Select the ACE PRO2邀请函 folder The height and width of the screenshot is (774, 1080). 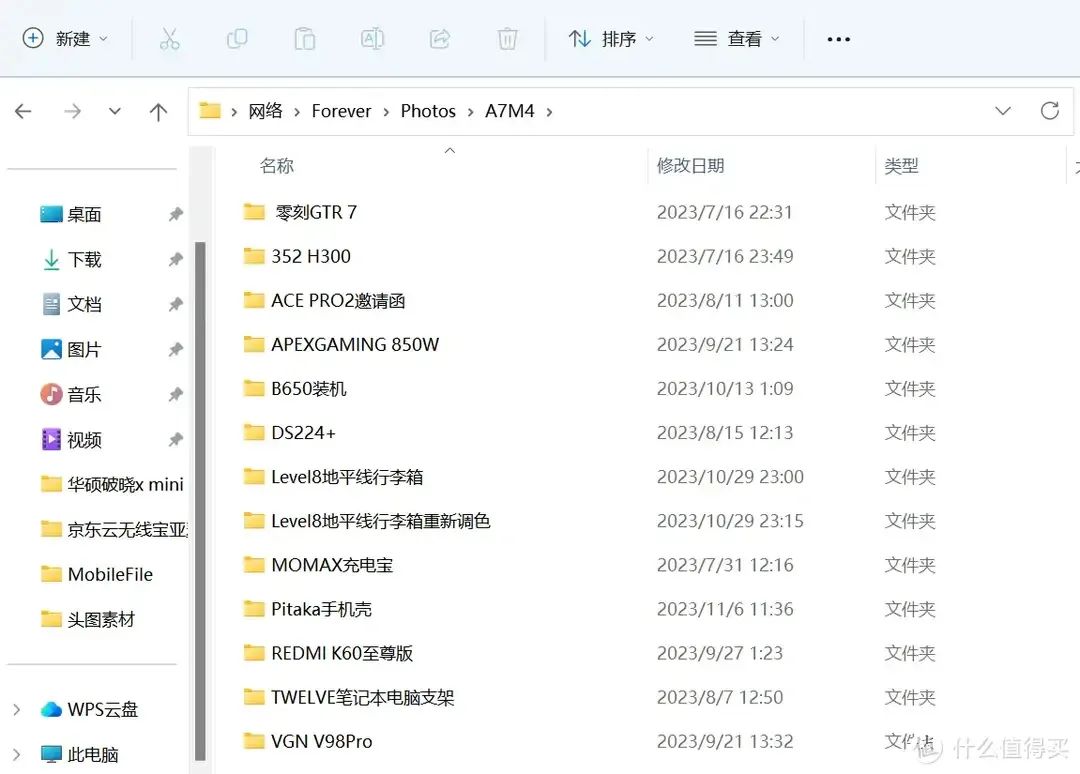[x=324, y=300]
